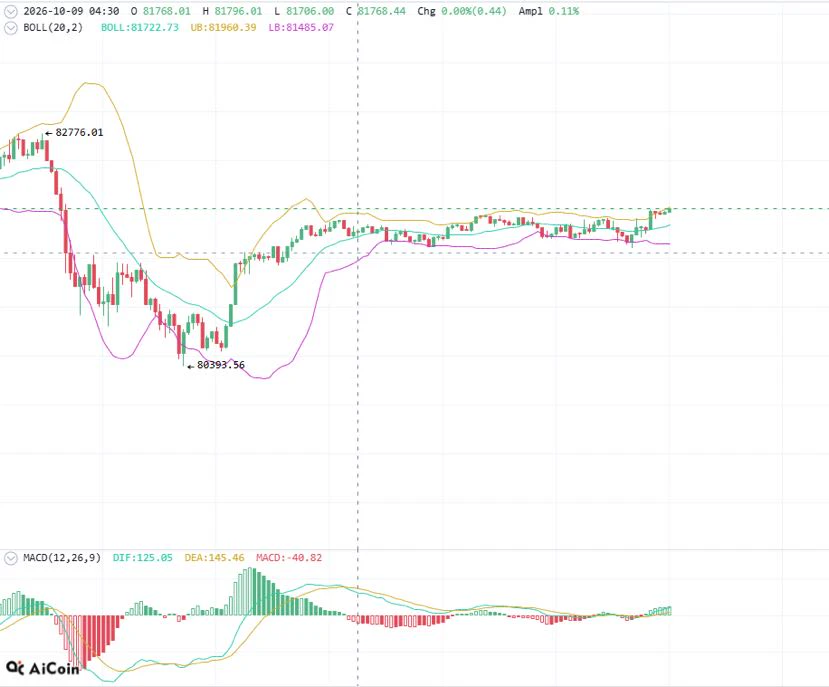Open the MACD(12,26,9) indicator label
Image resolution: width=829 pixels, height=687 pixels.
[62, 557]
